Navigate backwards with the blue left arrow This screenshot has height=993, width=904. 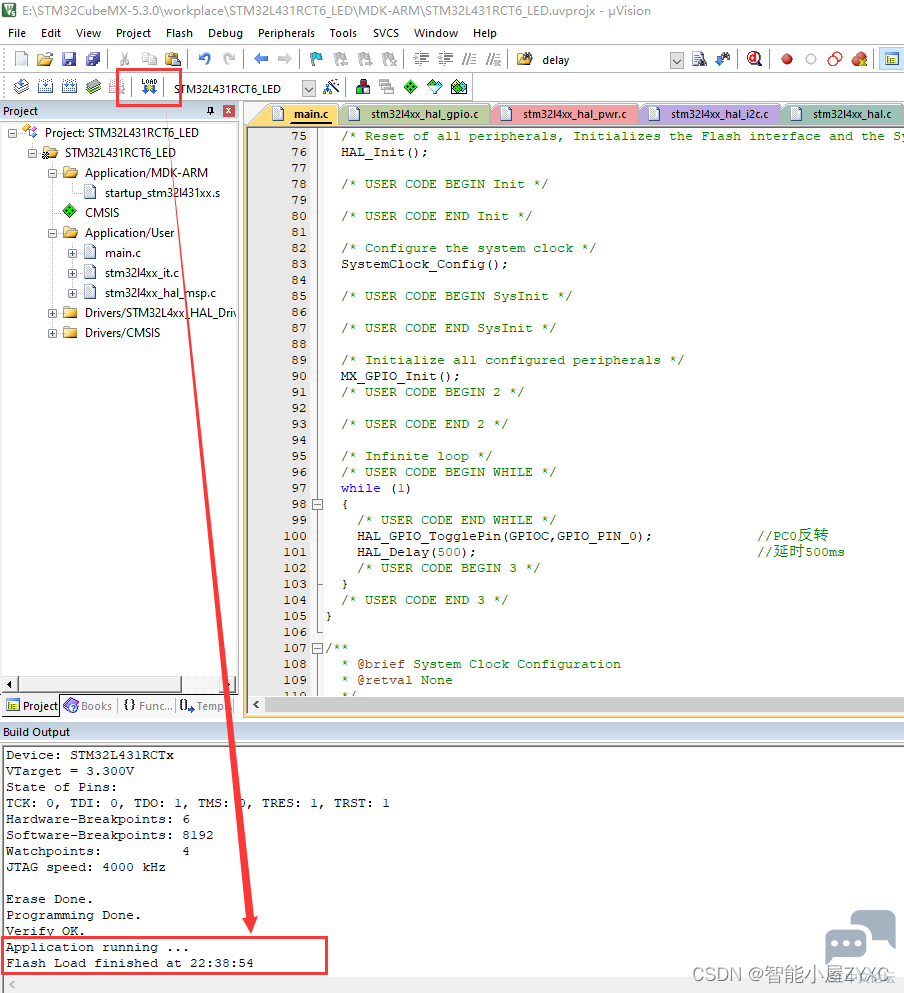pos(261,59)
